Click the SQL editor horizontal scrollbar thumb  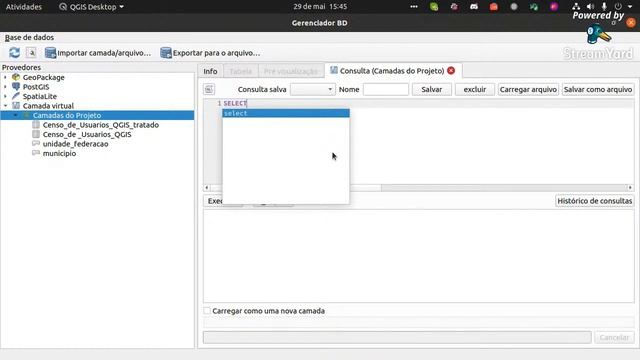point(365,188)
